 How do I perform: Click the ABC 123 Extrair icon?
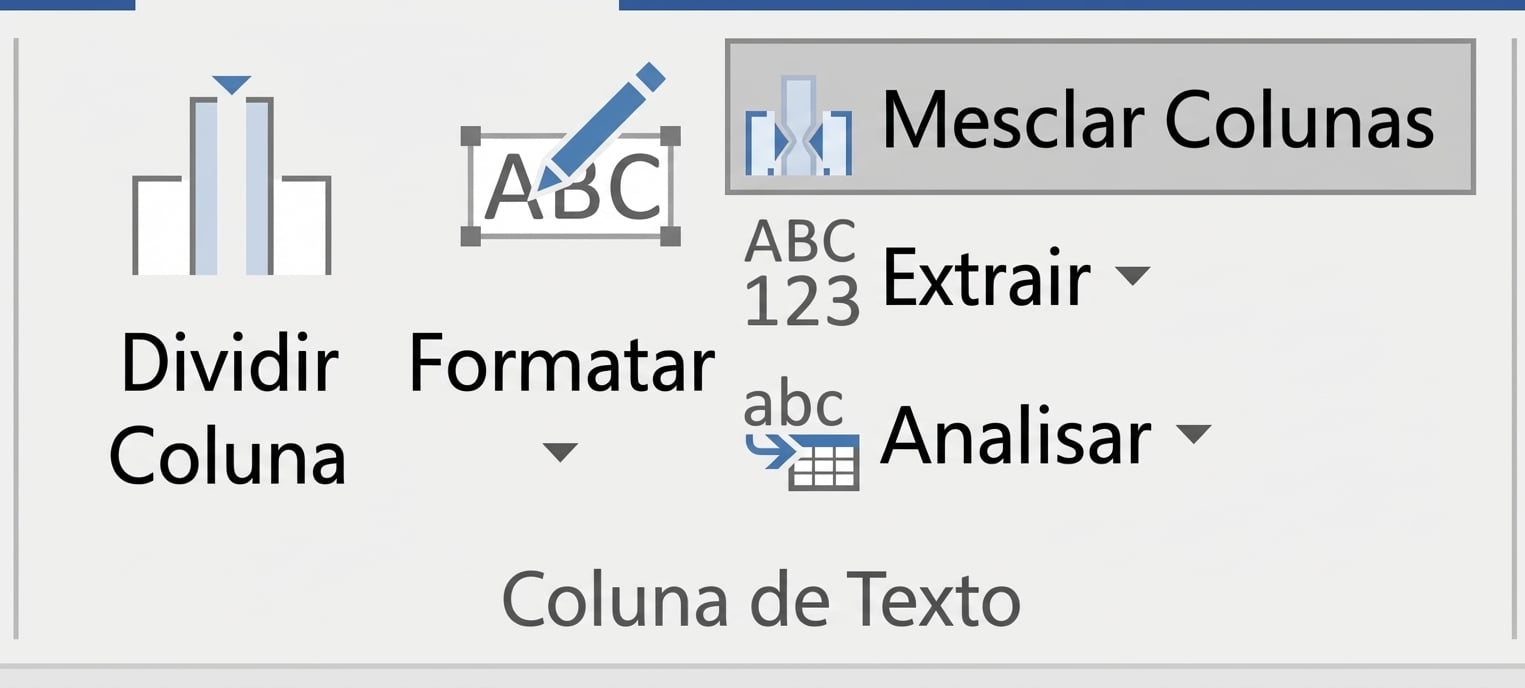click(x=798, y=270)
